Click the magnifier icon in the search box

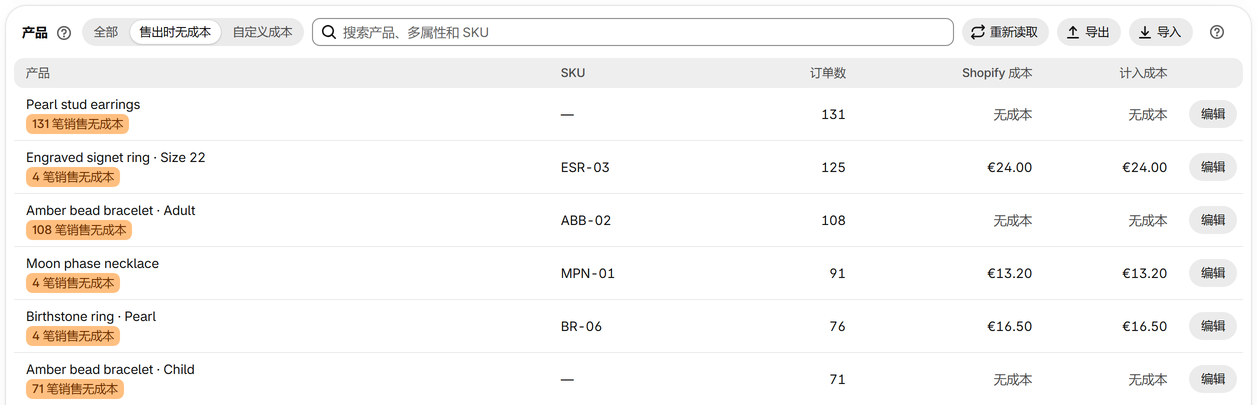(x=329, y=32)
